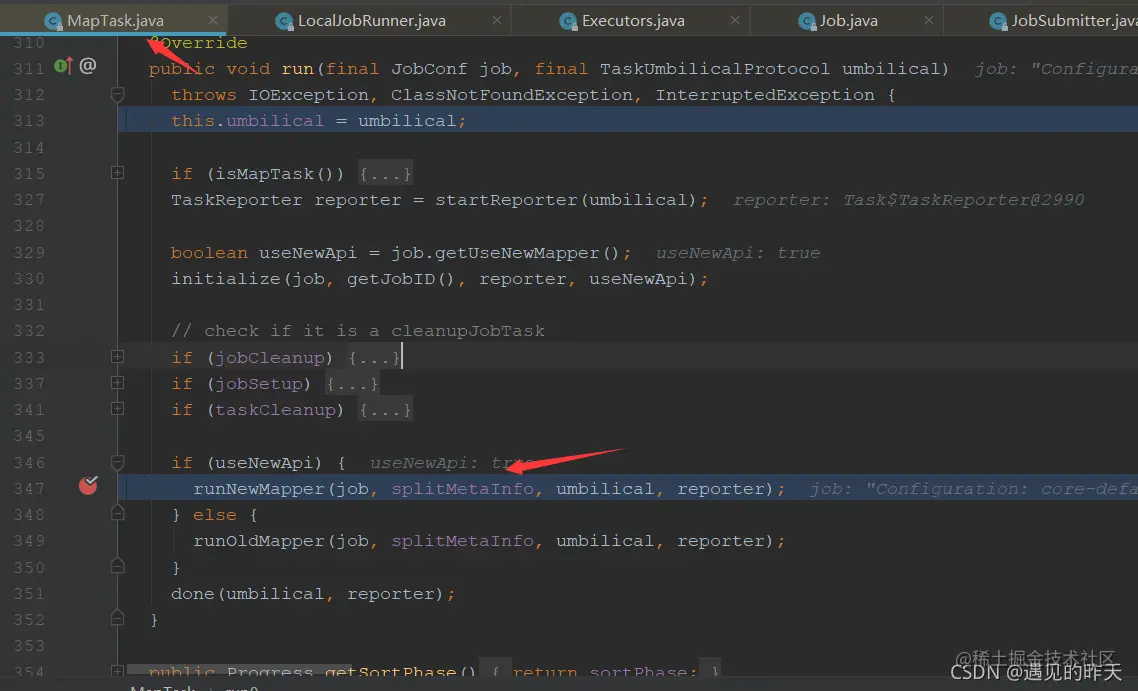
Task: Click the getJobID call on line 330
Action: 390,279
